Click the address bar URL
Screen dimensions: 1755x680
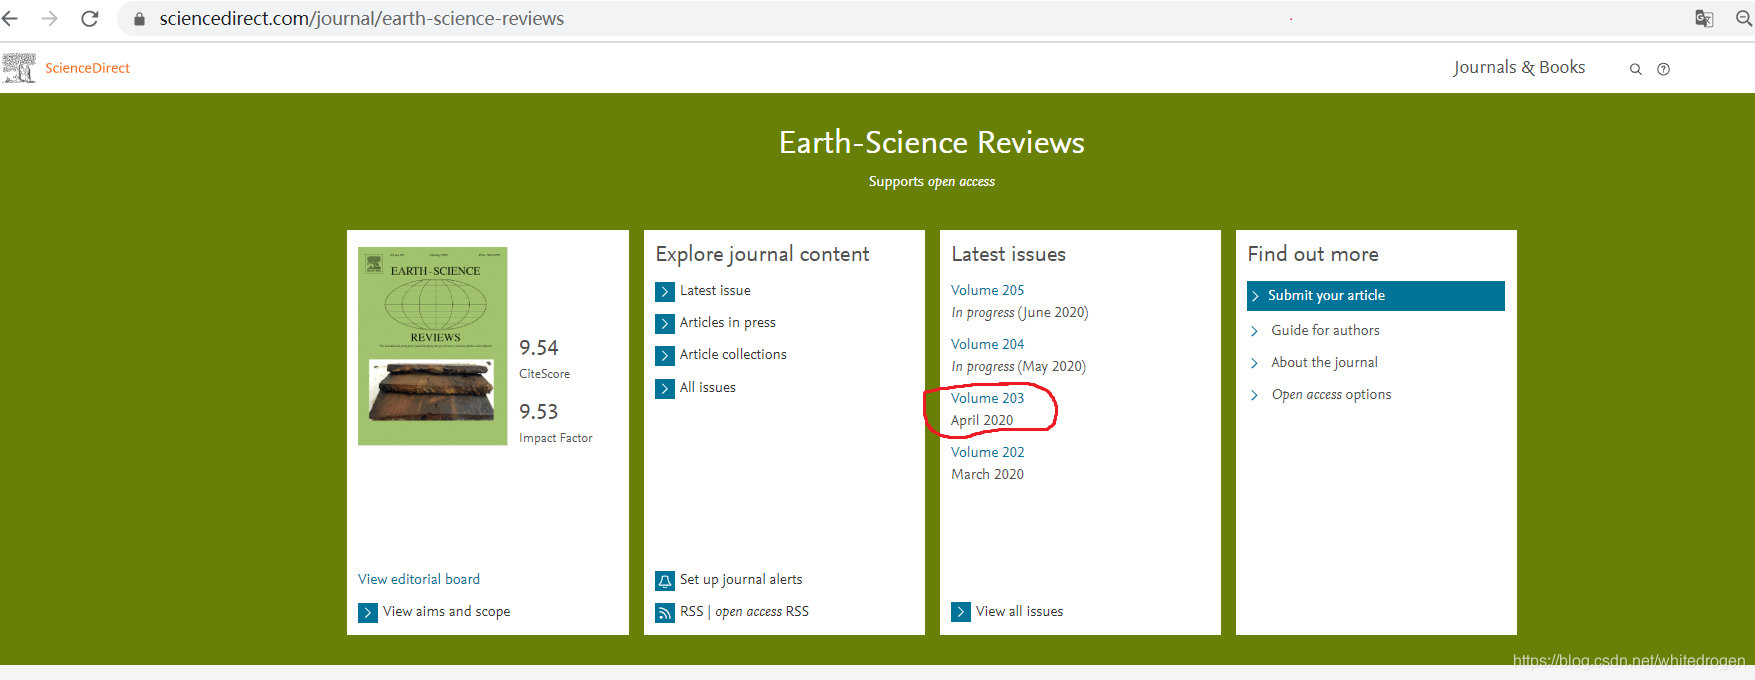[x=362, y=19]
